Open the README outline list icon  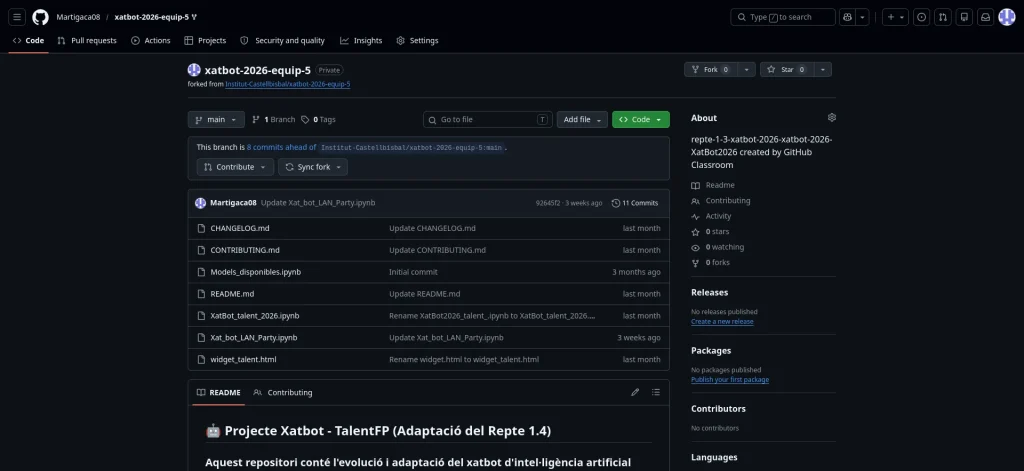(x=656, y=392)
